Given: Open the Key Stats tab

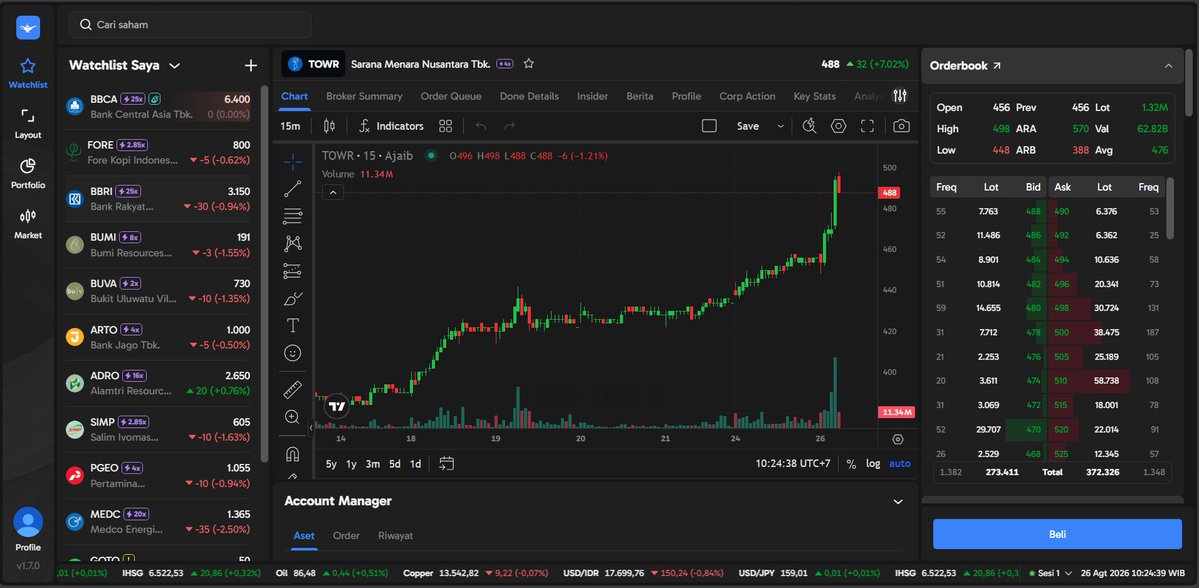Looking at the screenshot, I should coord(814,96).
